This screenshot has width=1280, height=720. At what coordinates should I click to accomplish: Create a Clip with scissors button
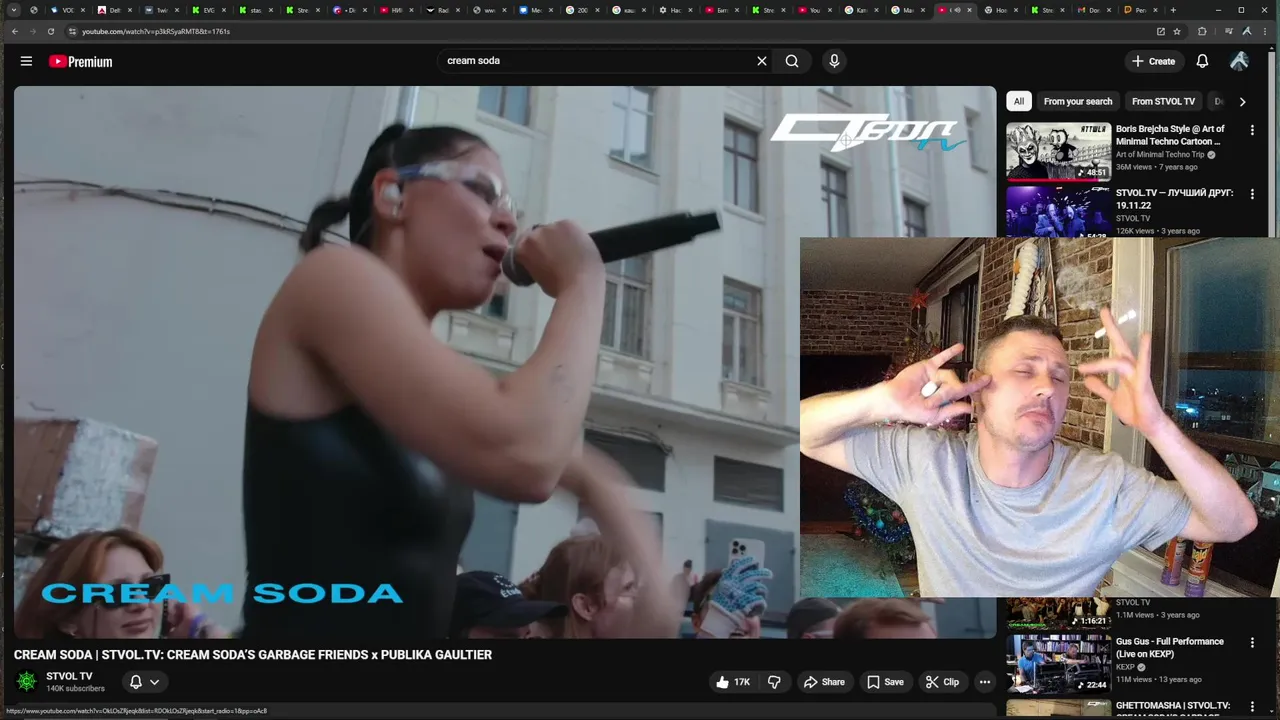[x=942, y=682]
